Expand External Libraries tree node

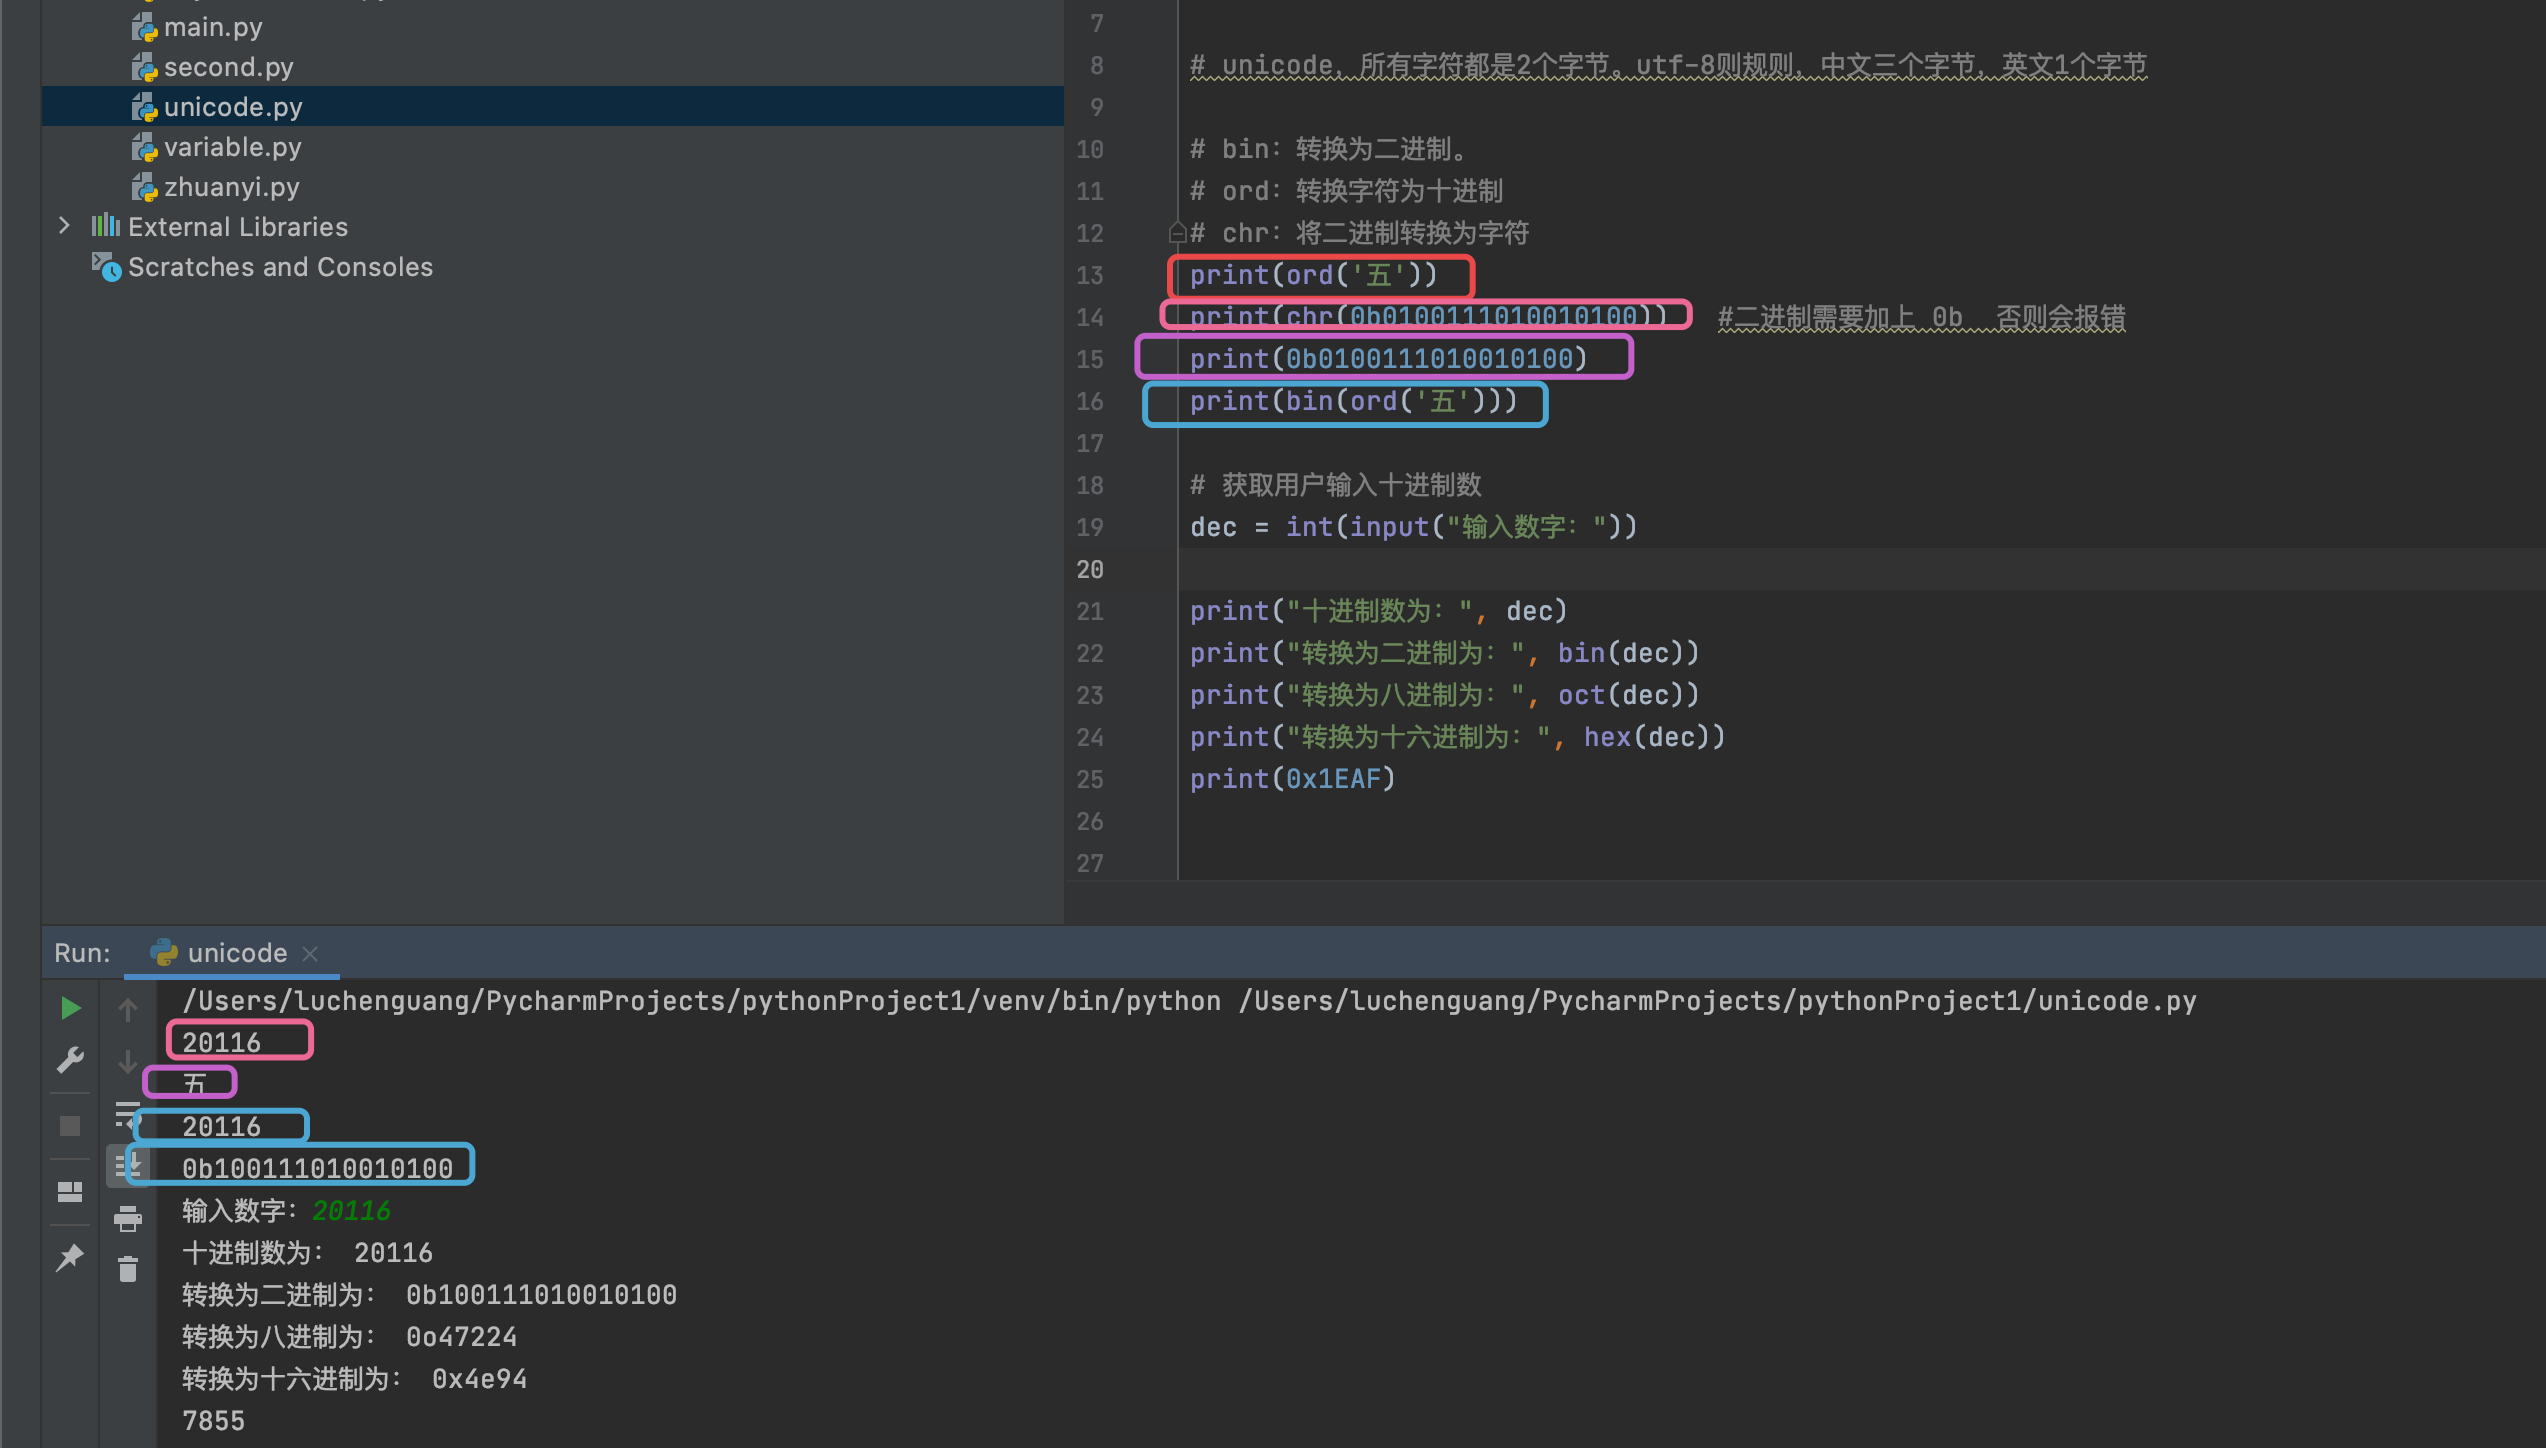pyautogui.click(x=65, y=226)
